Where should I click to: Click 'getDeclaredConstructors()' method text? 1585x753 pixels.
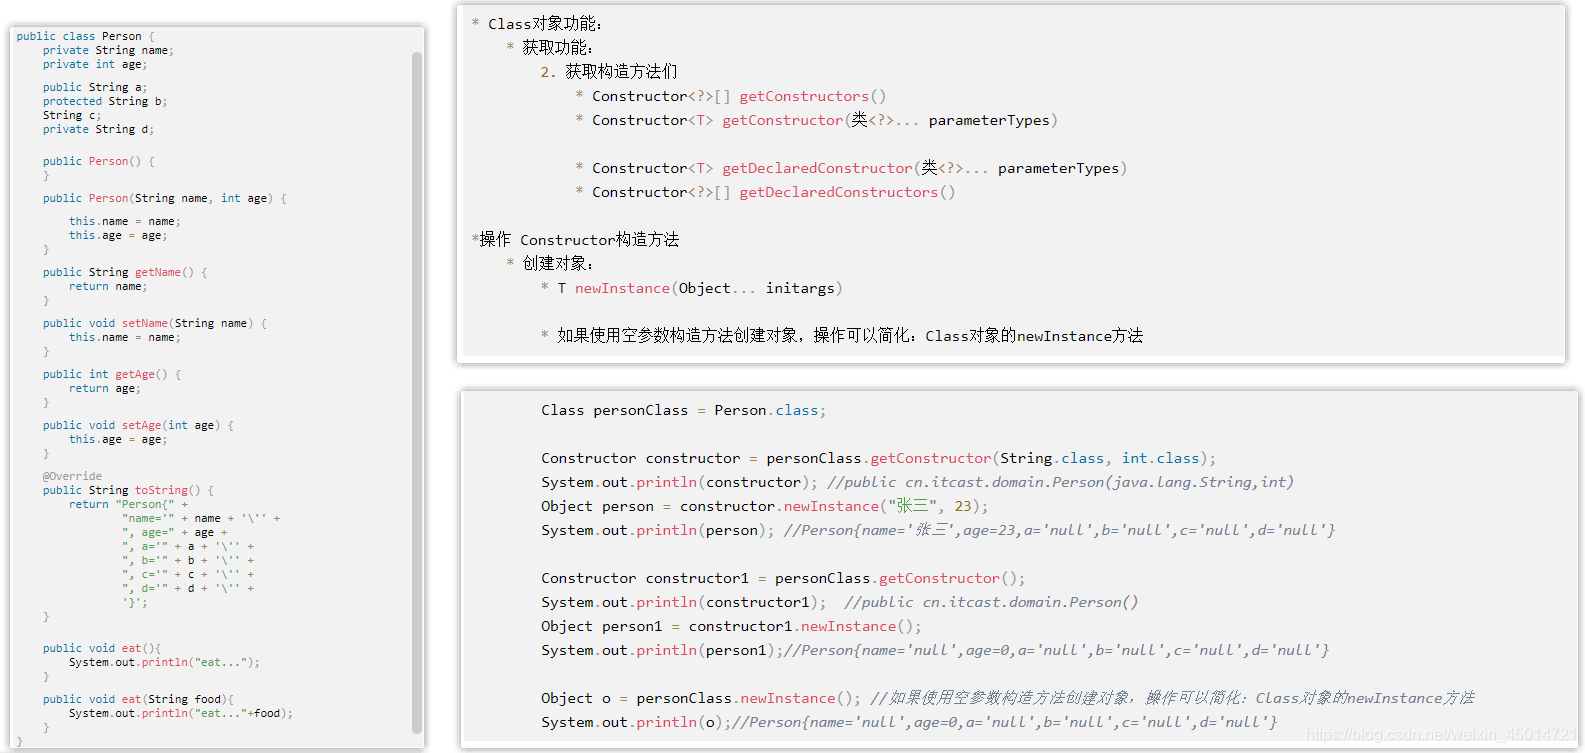(848, 192)
